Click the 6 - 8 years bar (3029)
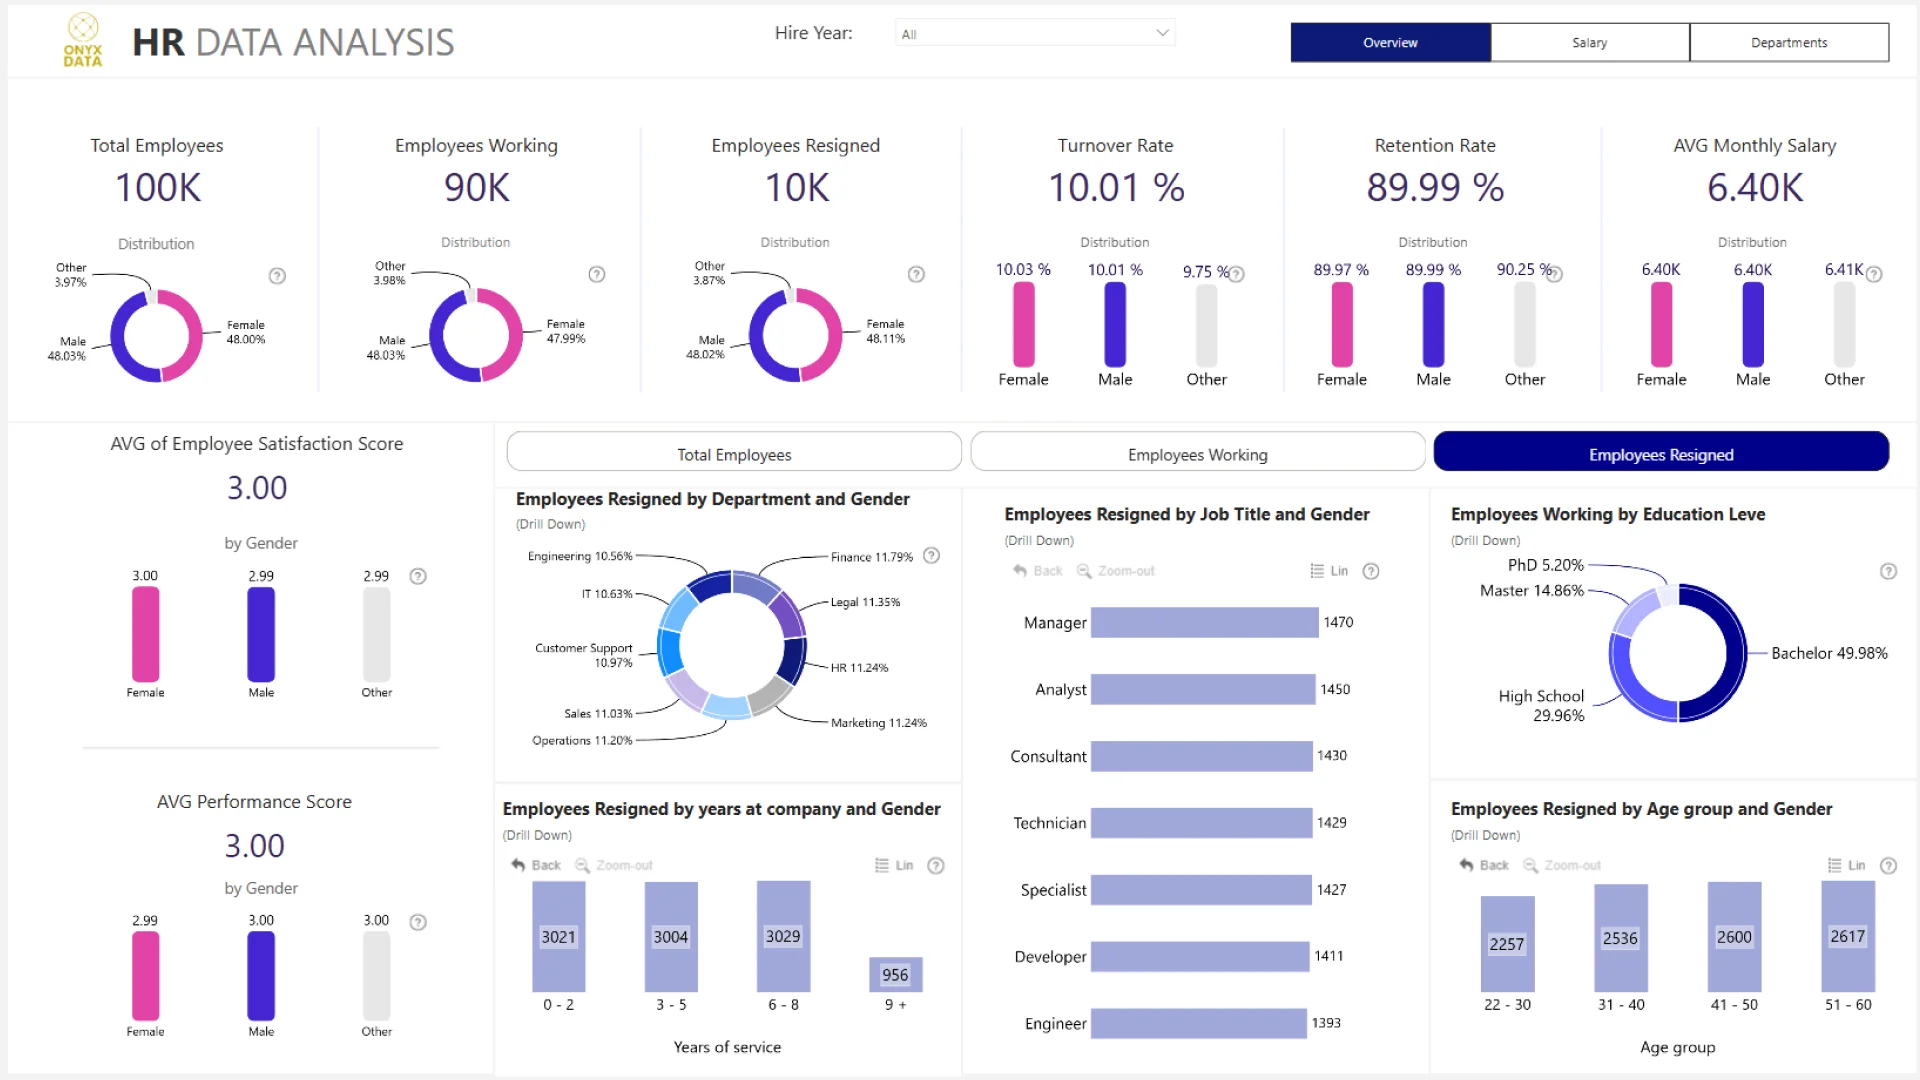The image size is (1920, 1080). (783, 936)
